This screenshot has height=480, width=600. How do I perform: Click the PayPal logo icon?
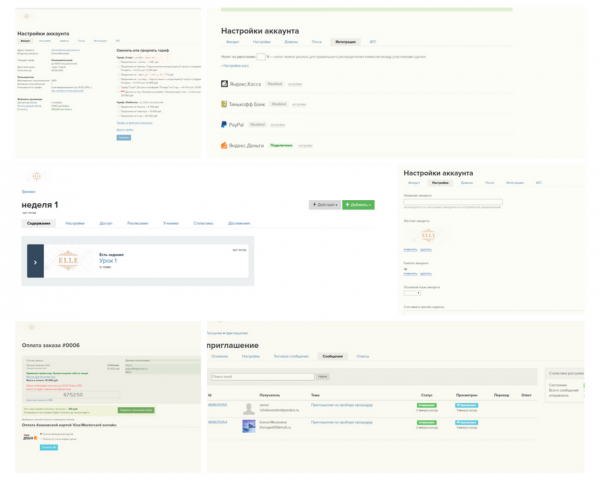[x=224, y=124]
